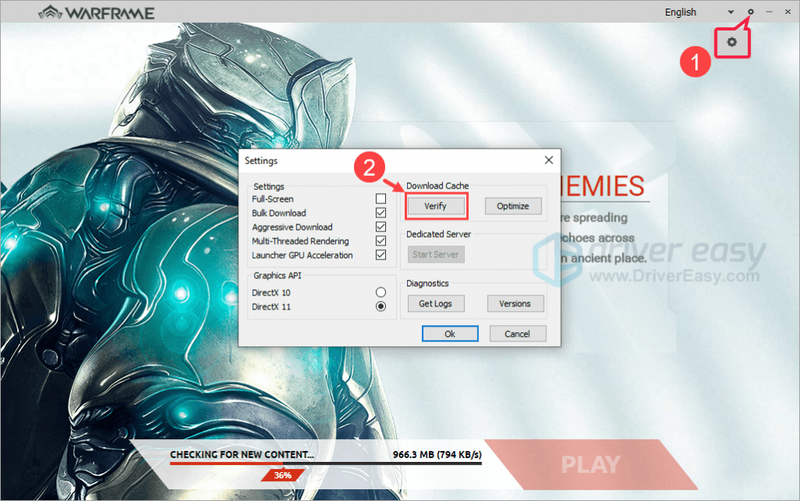This screenshot has height=501, width=800.
Task: Click the 36% progress indicator
Action: pyautogui.click(x=283, y=475)
